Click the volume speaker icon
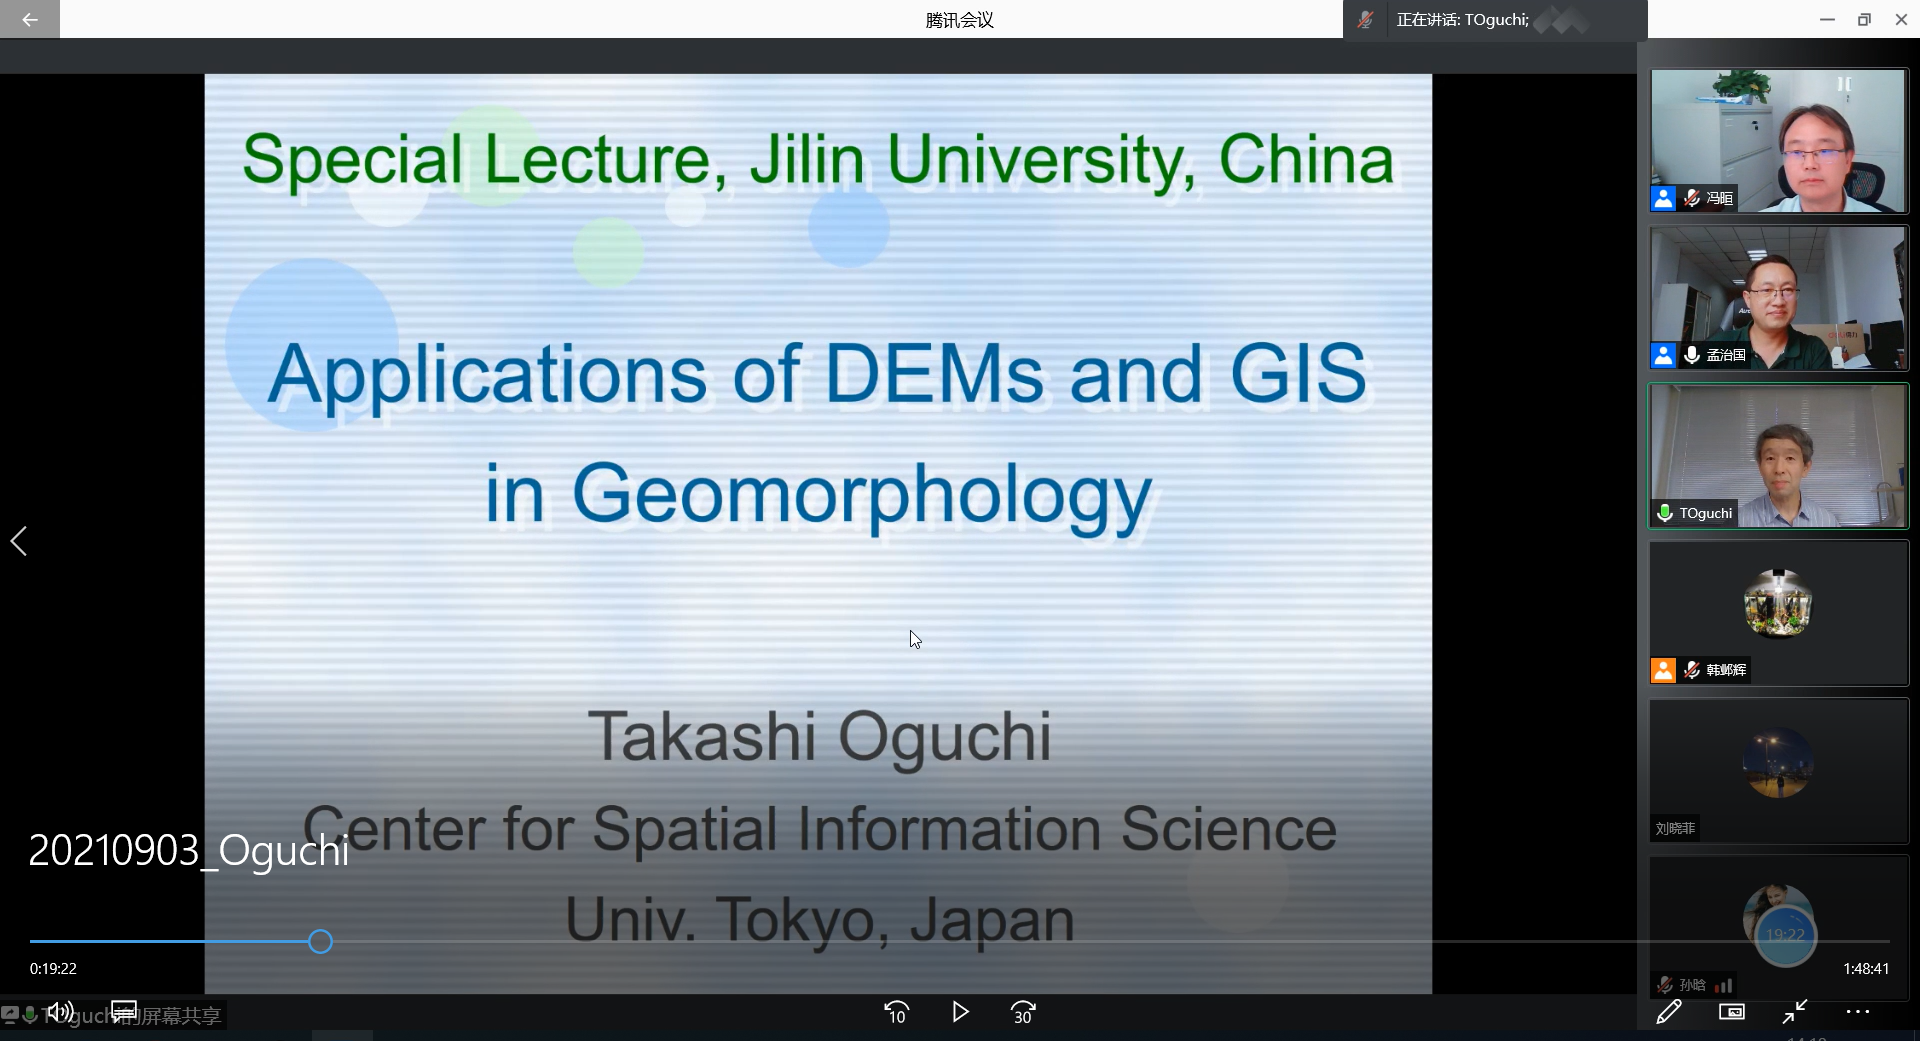1920x1041 pixels. click(60, 1012)
